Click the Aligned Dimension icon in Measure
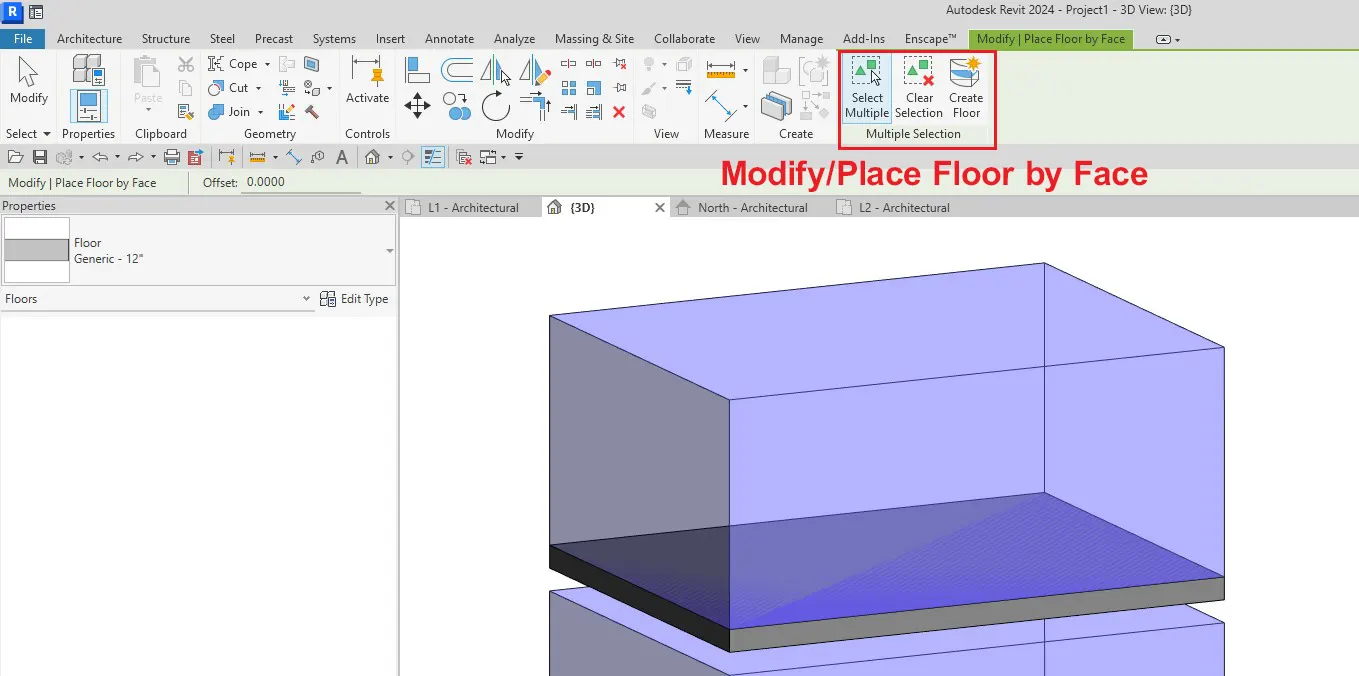This screenshot has height=676, width=1359. [x=720, y=105]
